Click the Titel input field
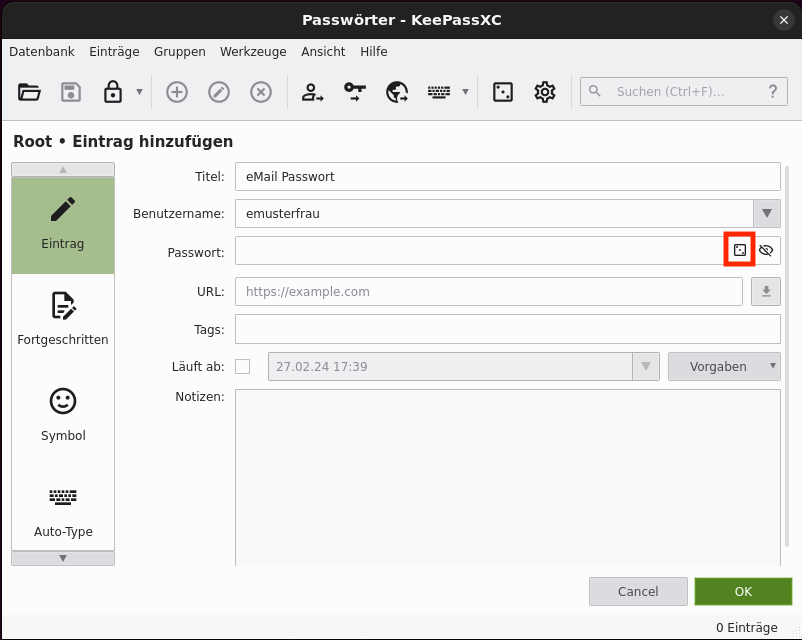The image size is (802, 640). click(508, 176)
